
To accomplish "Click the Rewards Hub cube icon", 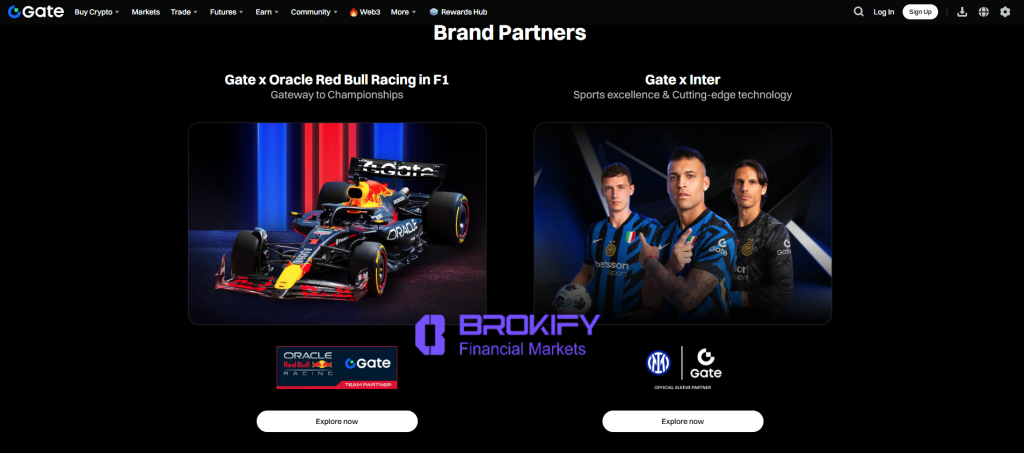I will coord(434,12).
